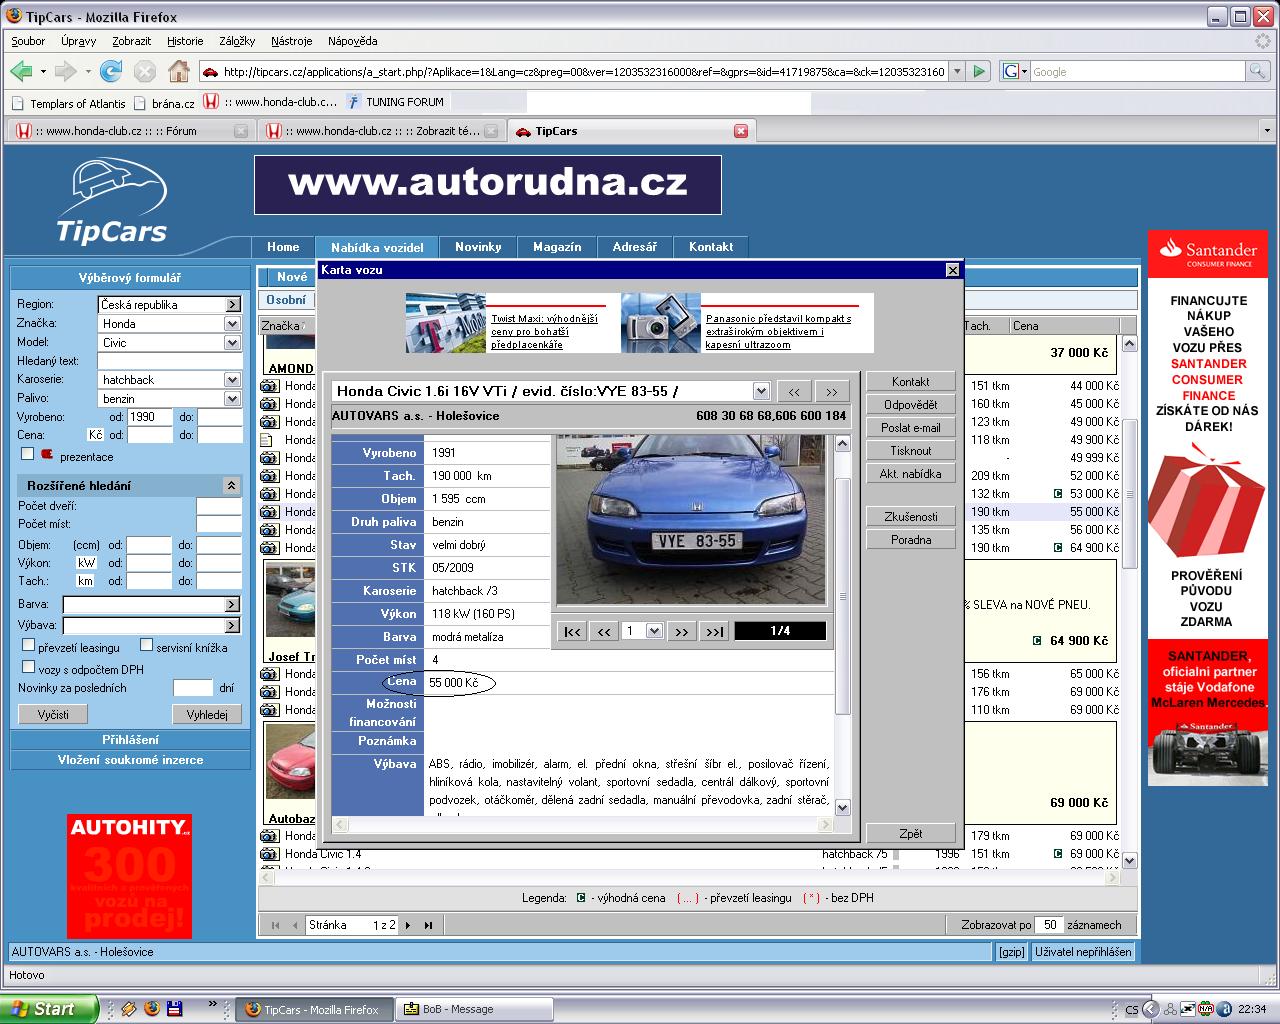The width and height of the screenshot is (1280, 1024).
Task: Click the browser back arrow icon
Action: [21, 71]
